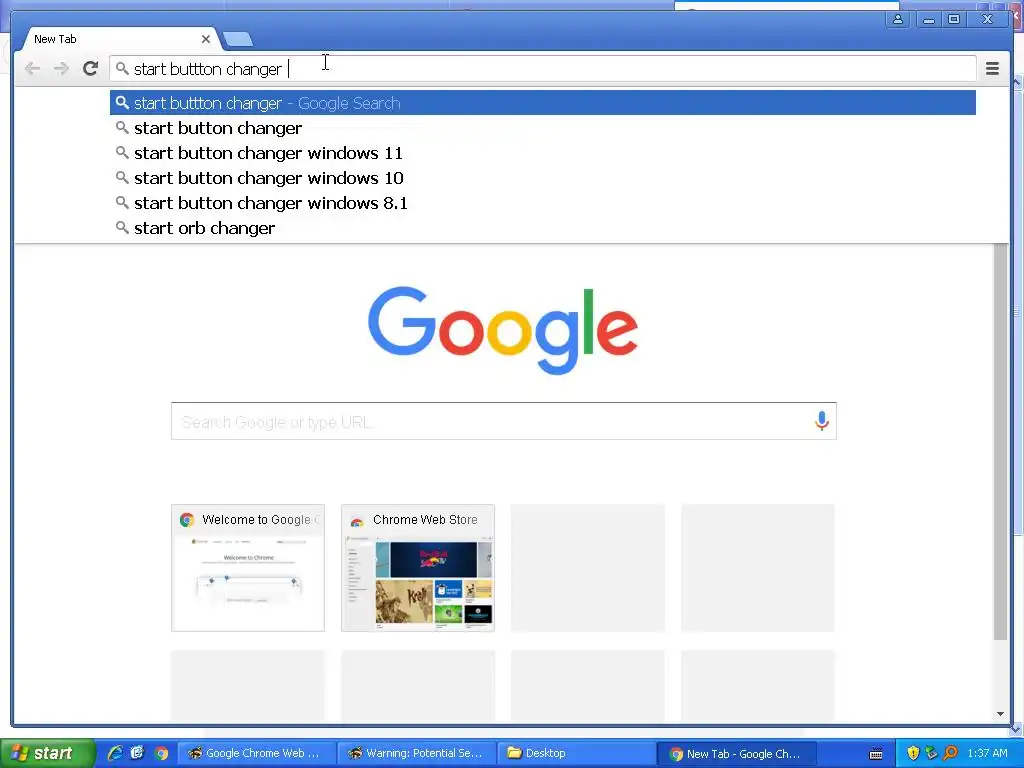1024x768 pixels.
Task: Click the security shield tray icon
Action: 913,753
